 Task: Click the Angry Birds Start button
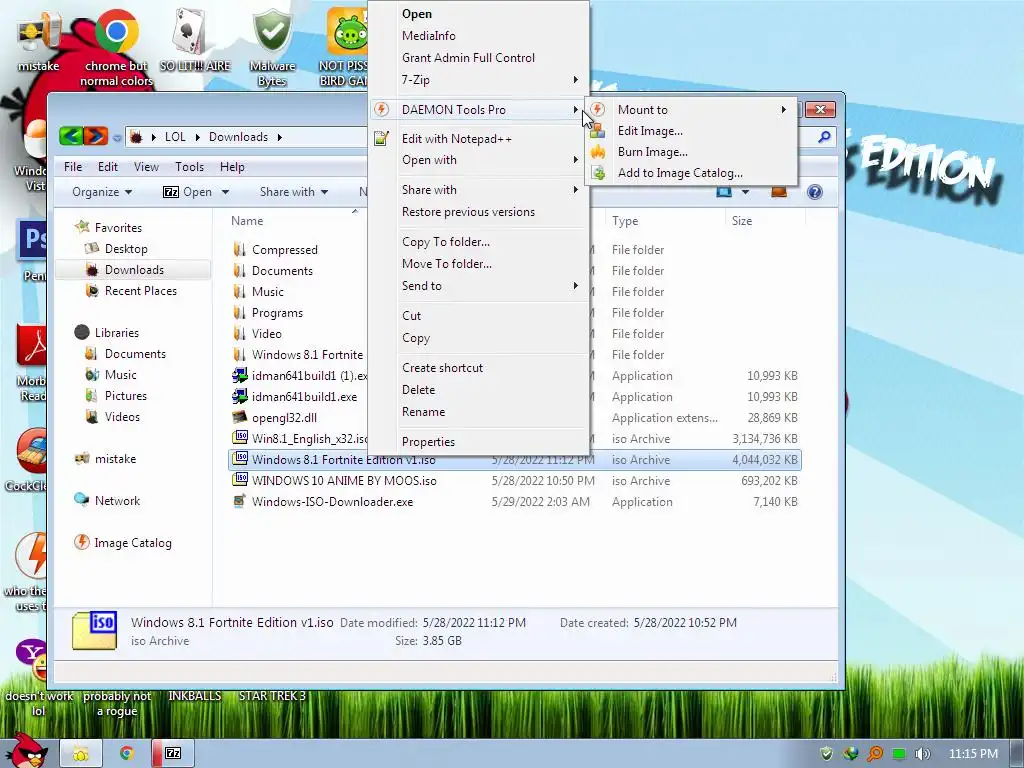(25, 751)
